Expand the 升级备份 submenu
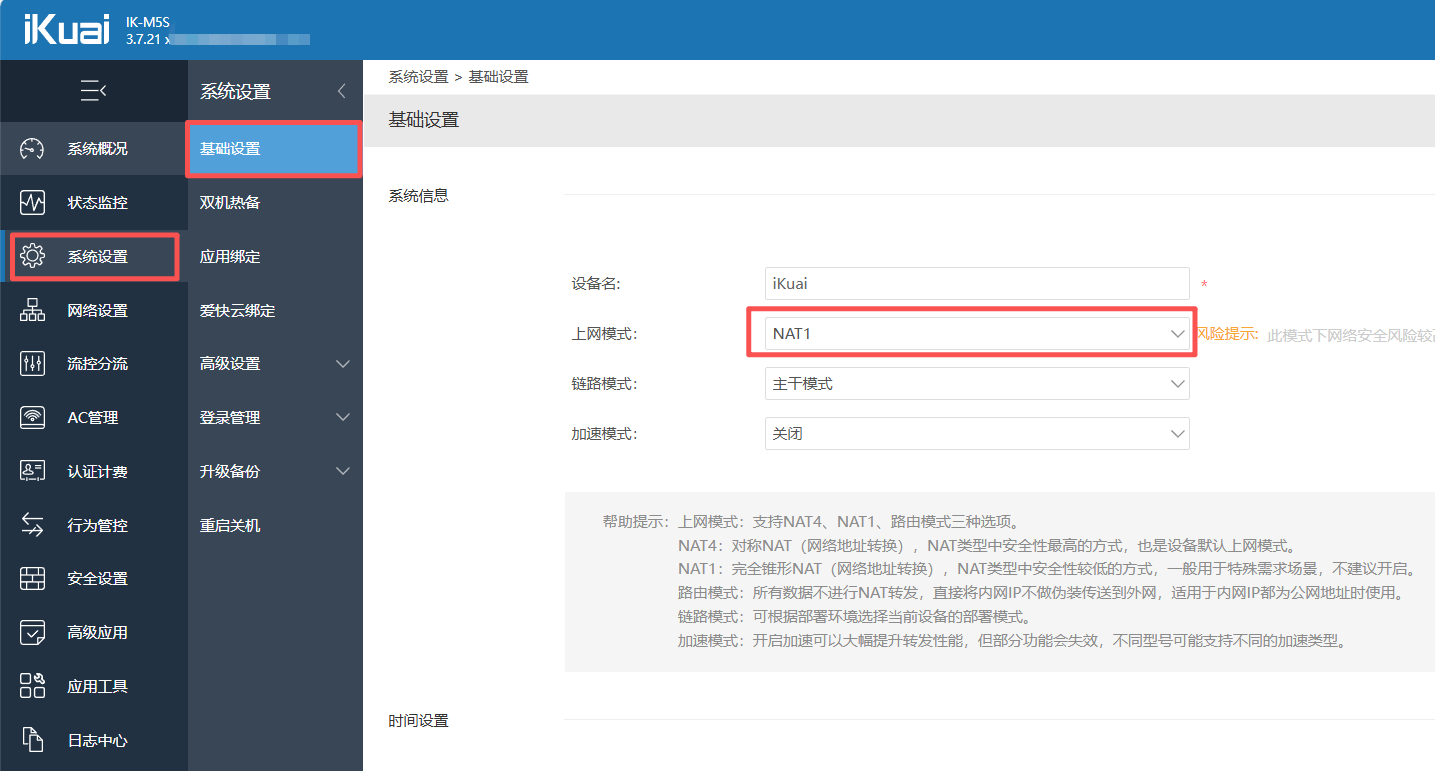The image size is (1435, 771). tap(274, 471)
